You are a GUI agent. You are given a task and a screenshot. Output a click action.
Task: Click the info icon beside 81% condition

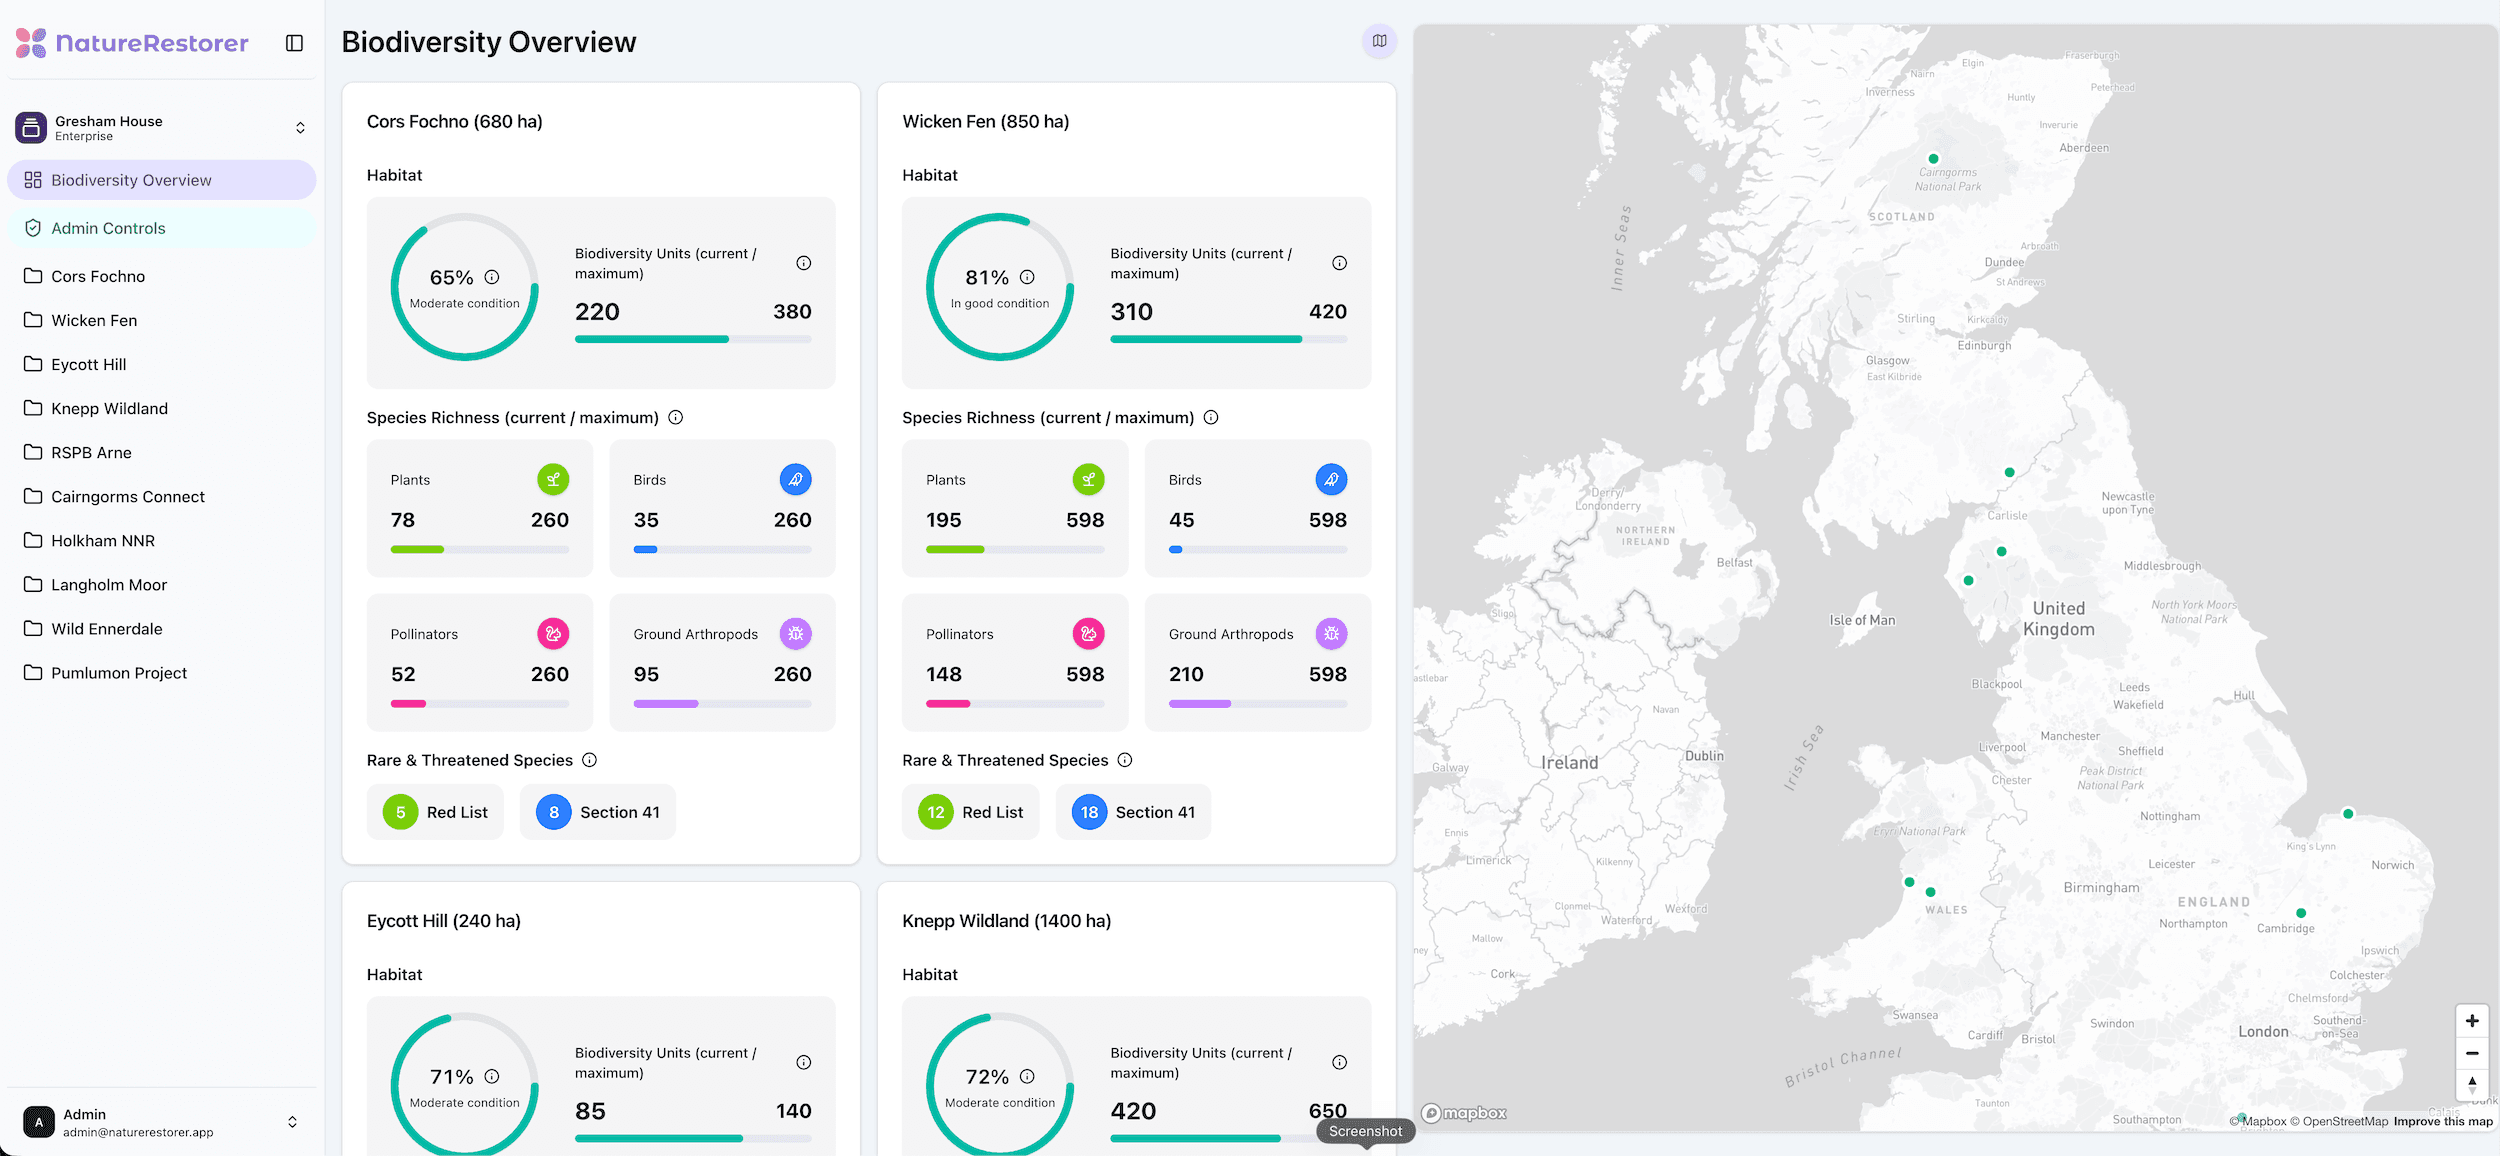(1027, 277)
